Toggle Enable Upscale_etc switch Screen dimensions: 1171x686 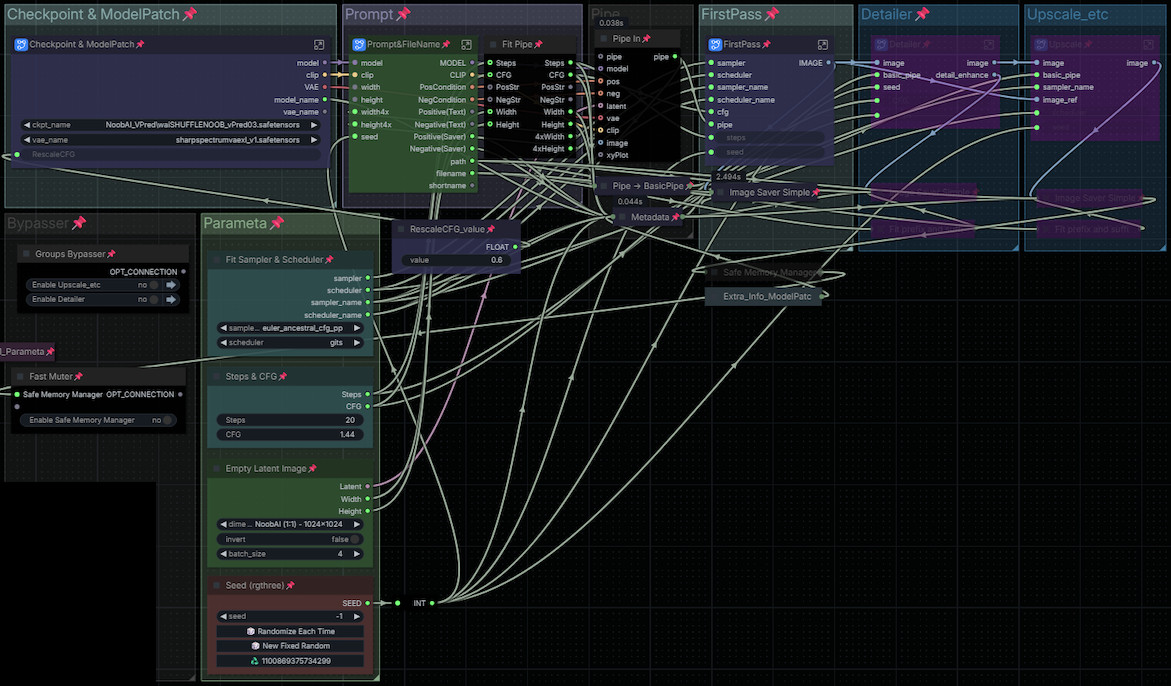153,285
